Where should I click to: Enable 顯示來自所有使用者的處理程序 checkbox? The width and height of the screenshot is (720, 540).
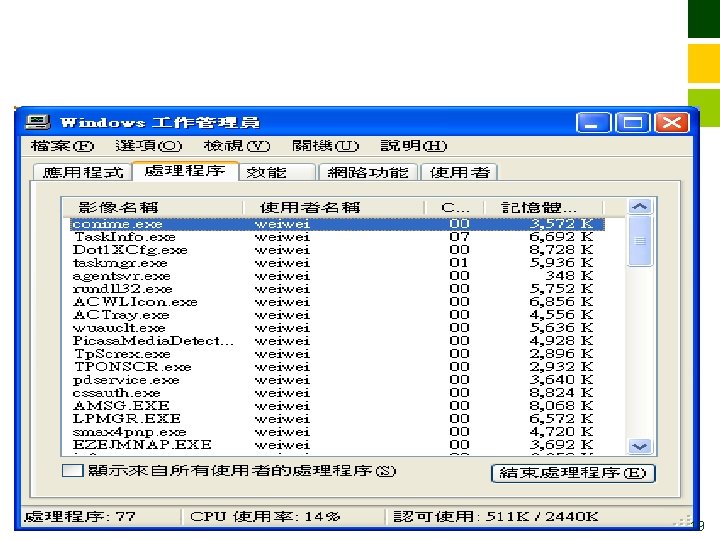(x=73, y=471)
